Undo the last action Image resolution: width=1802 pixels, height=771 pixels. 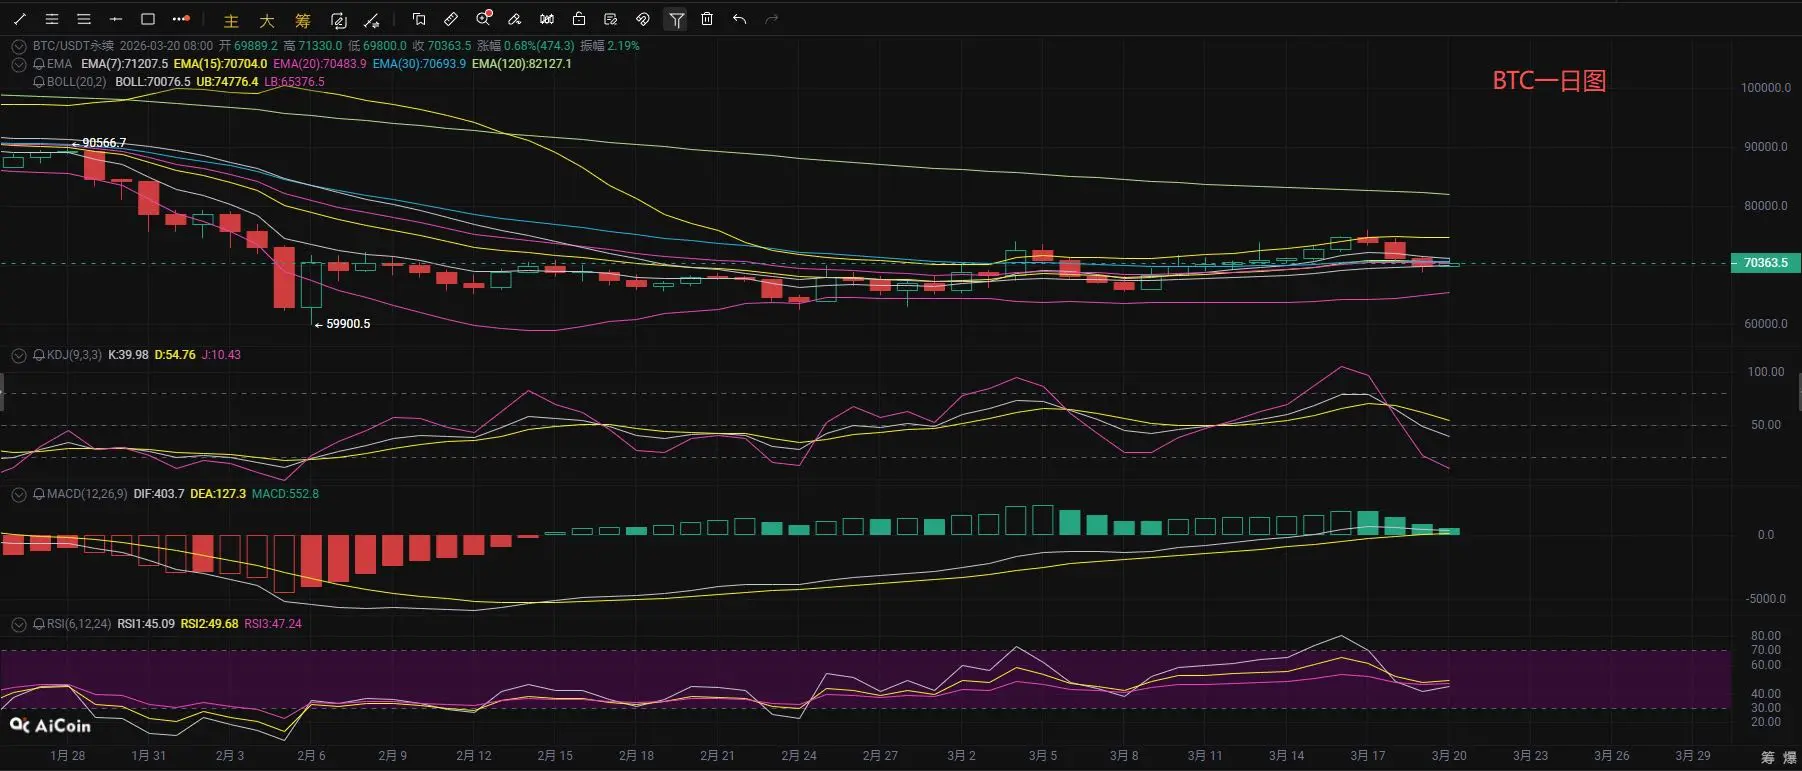(739, 19)
